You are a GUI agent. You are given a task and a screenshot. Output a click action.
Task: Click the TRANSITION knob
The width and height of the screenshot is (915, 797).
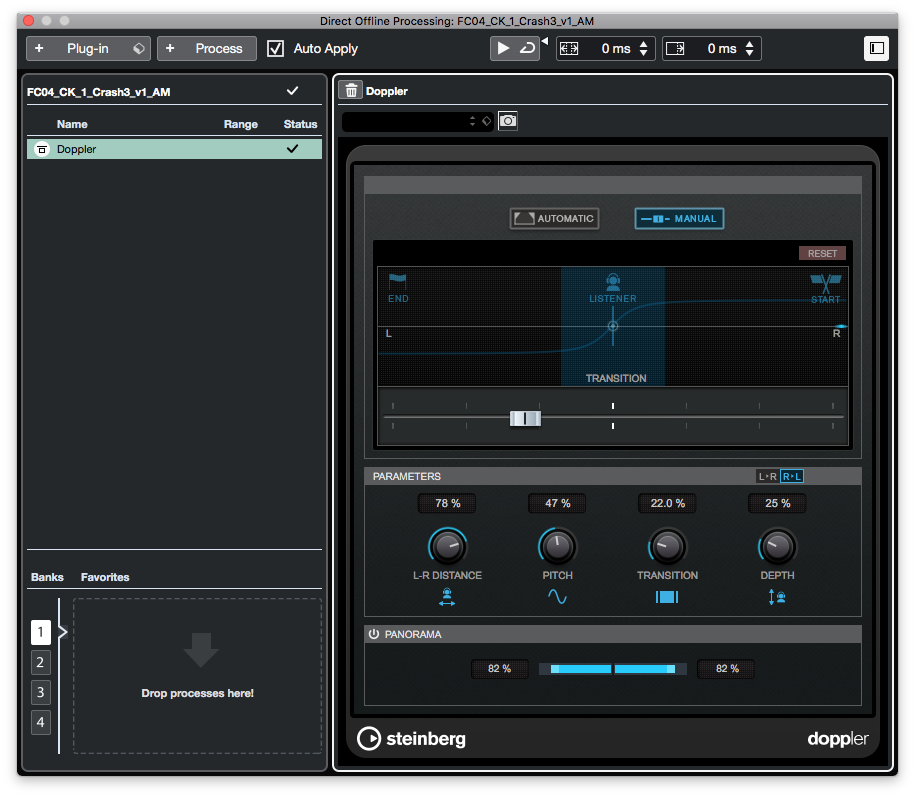[668, 547]
